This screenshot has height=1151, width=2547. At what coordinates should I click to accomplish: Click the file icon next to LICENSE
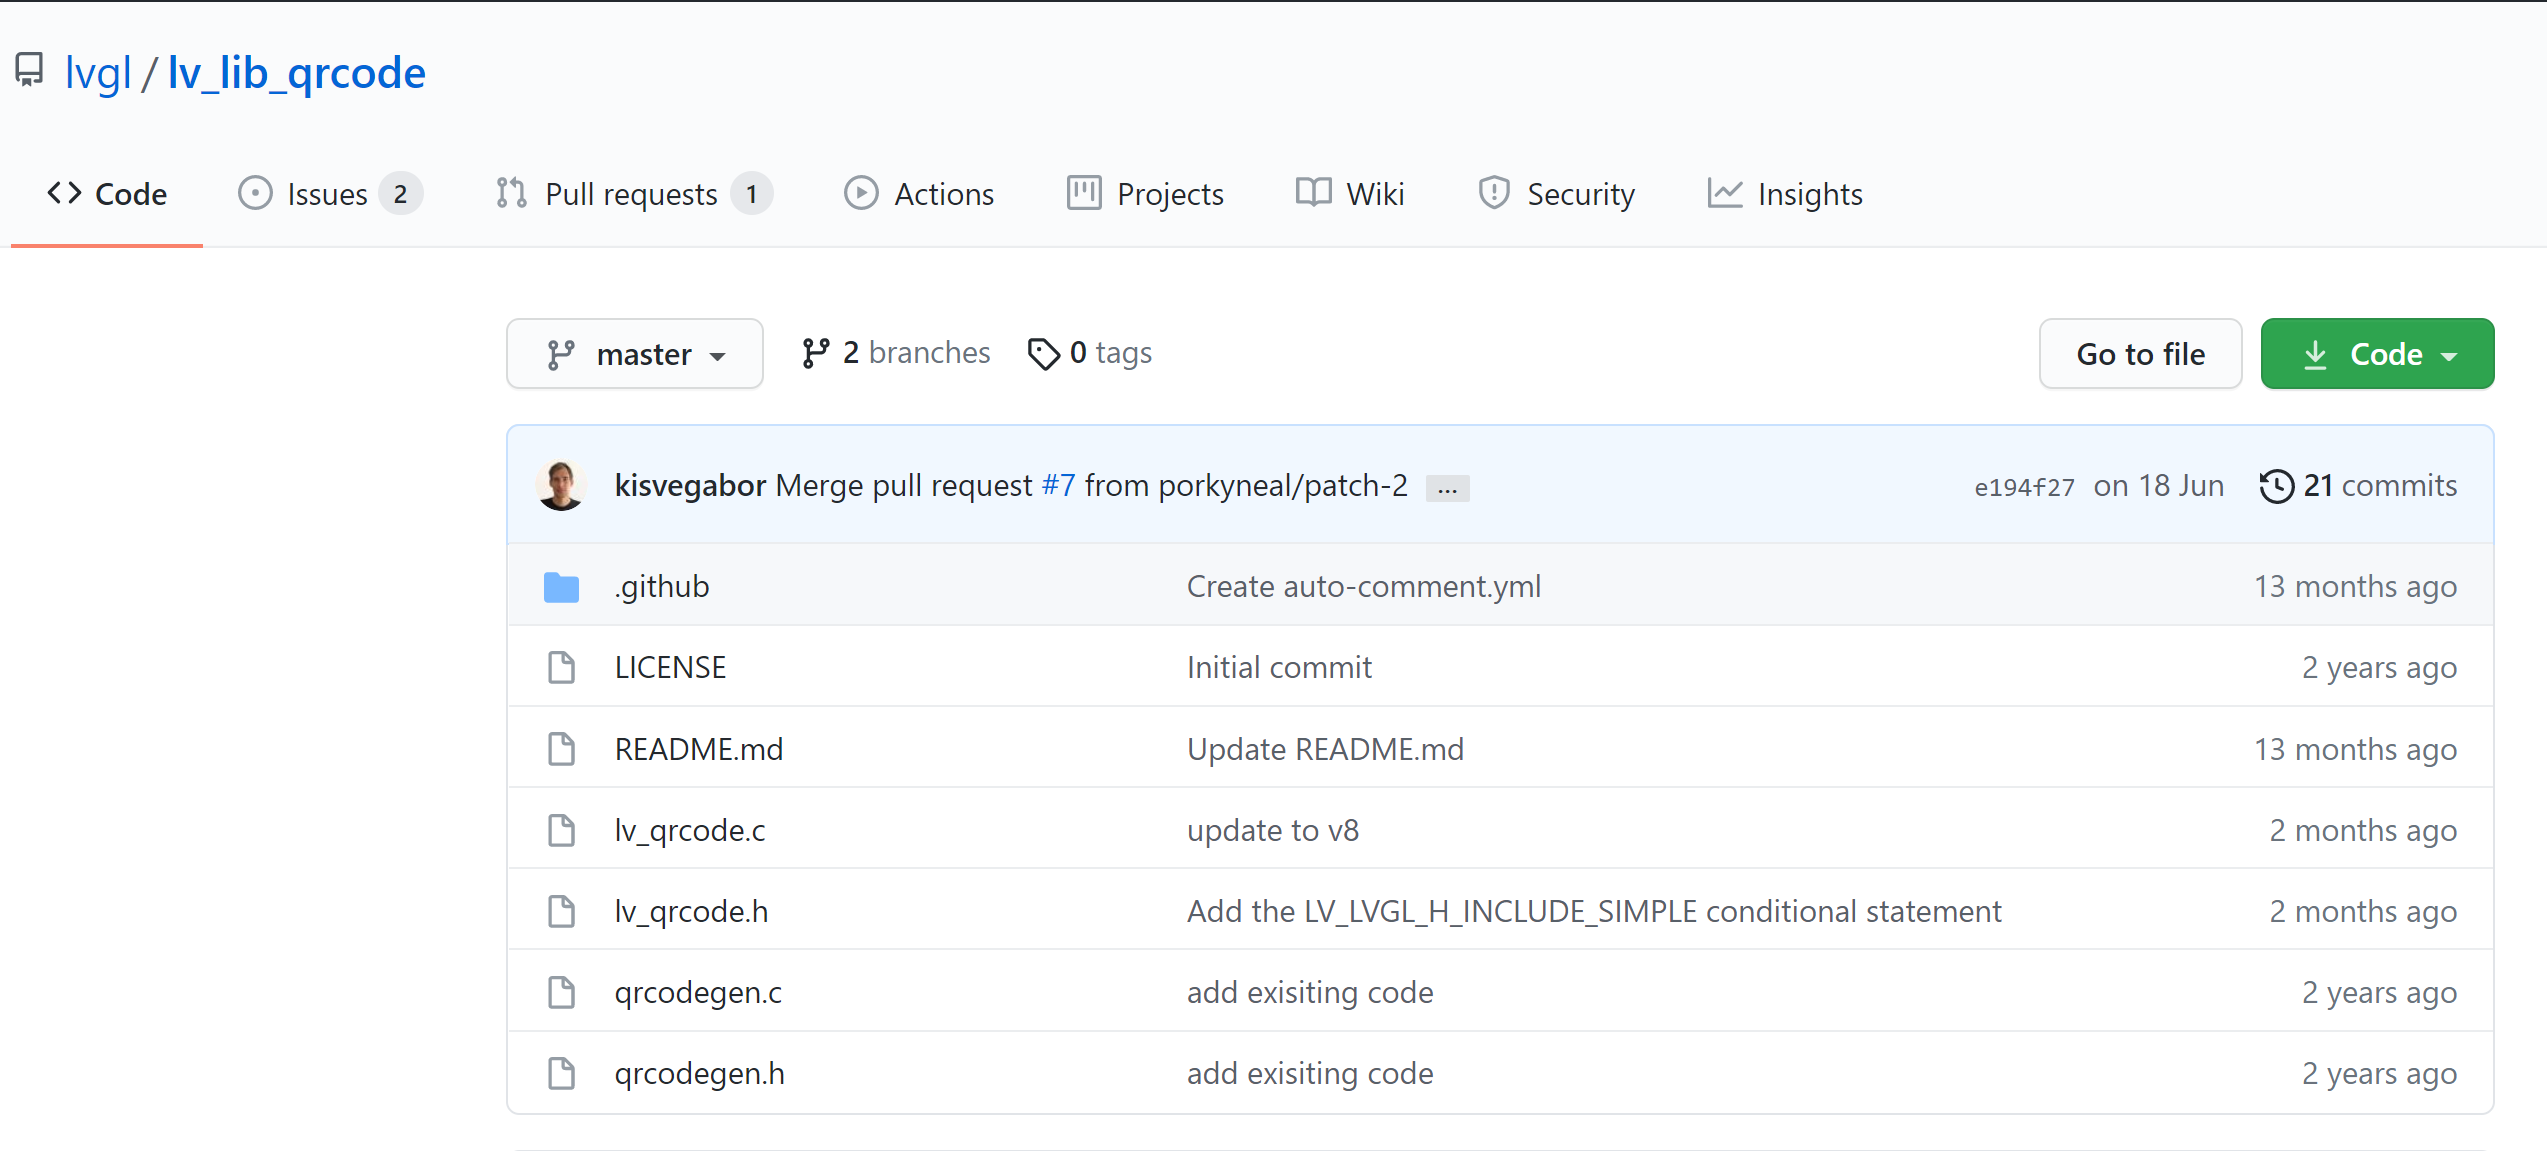point(561,668)
